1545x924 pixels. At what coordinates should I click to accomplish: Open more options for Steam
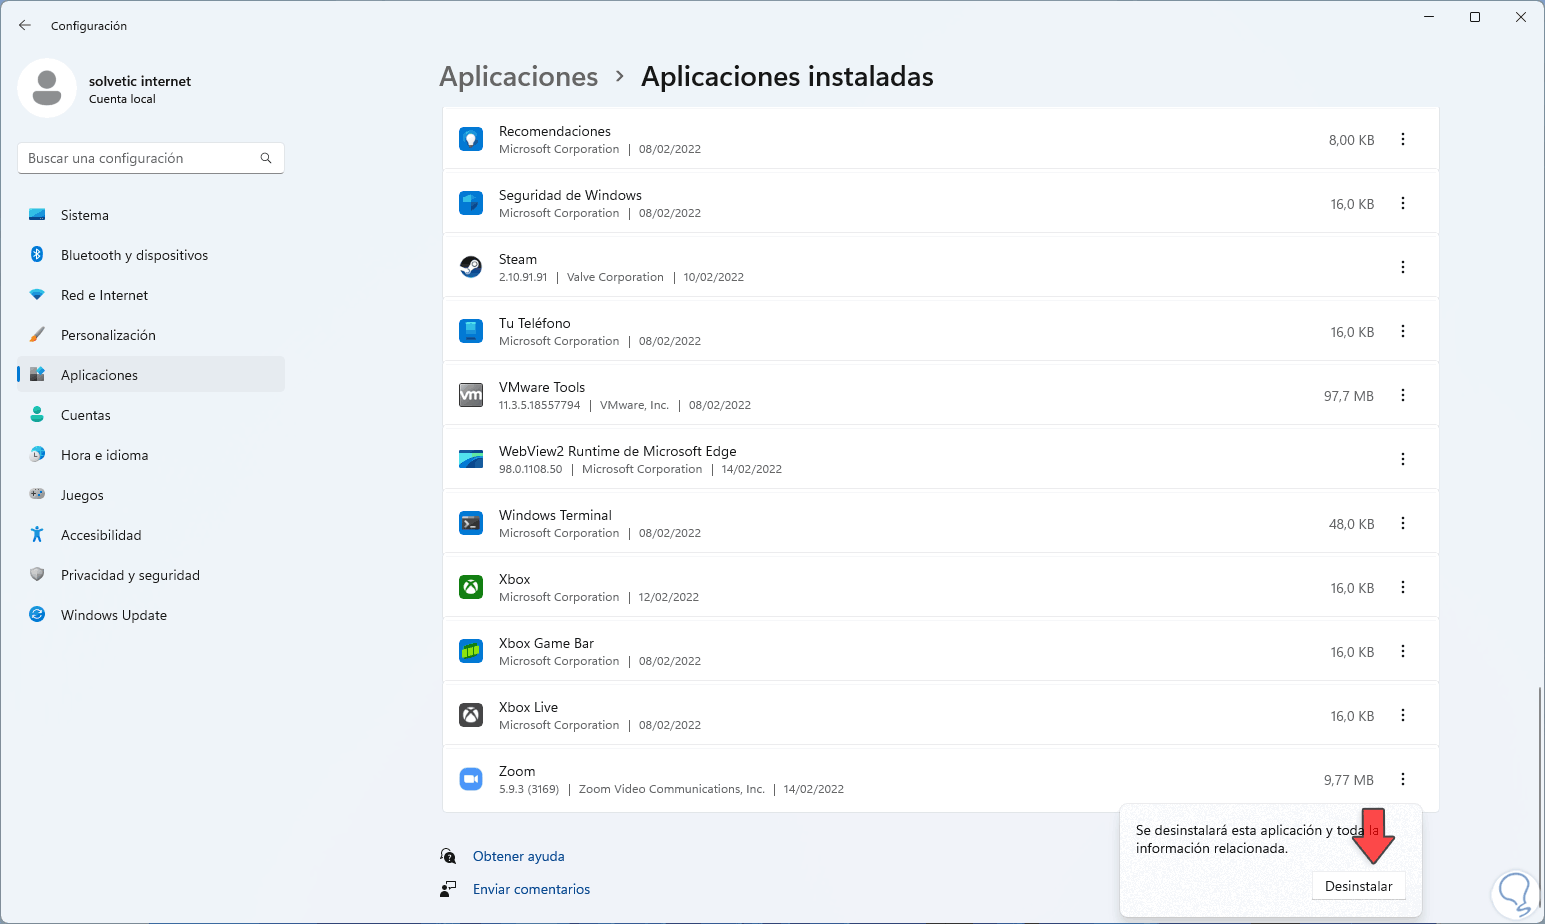tap(1403, 267)
